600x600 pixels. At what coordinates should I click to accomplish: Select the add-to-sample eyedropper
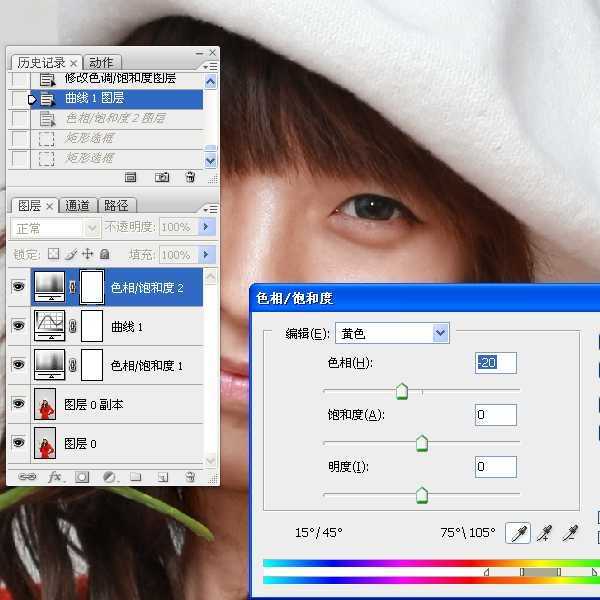[546, 533]
